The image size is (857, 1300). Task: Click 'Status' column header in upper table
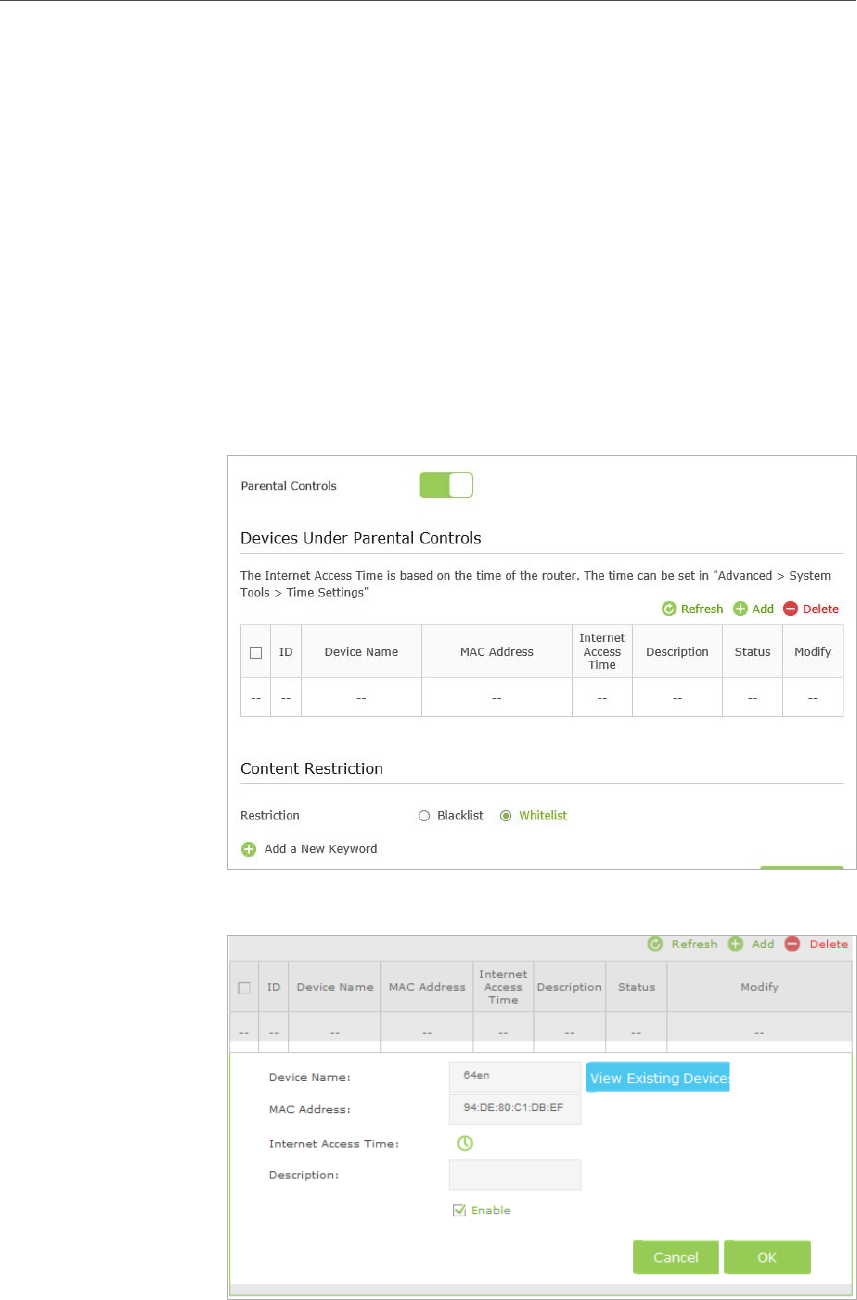click(752, 652)
